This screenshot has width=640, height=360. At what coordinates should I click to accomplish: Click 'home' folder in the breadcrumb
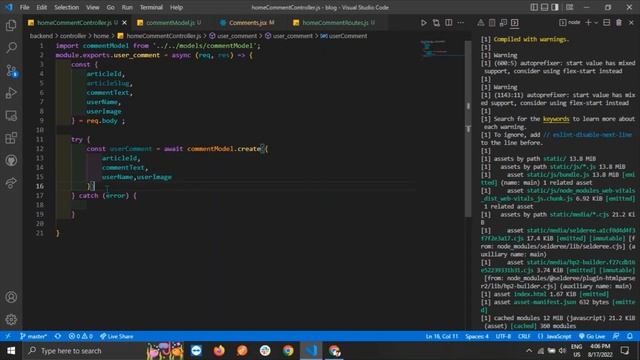[101, 36]
